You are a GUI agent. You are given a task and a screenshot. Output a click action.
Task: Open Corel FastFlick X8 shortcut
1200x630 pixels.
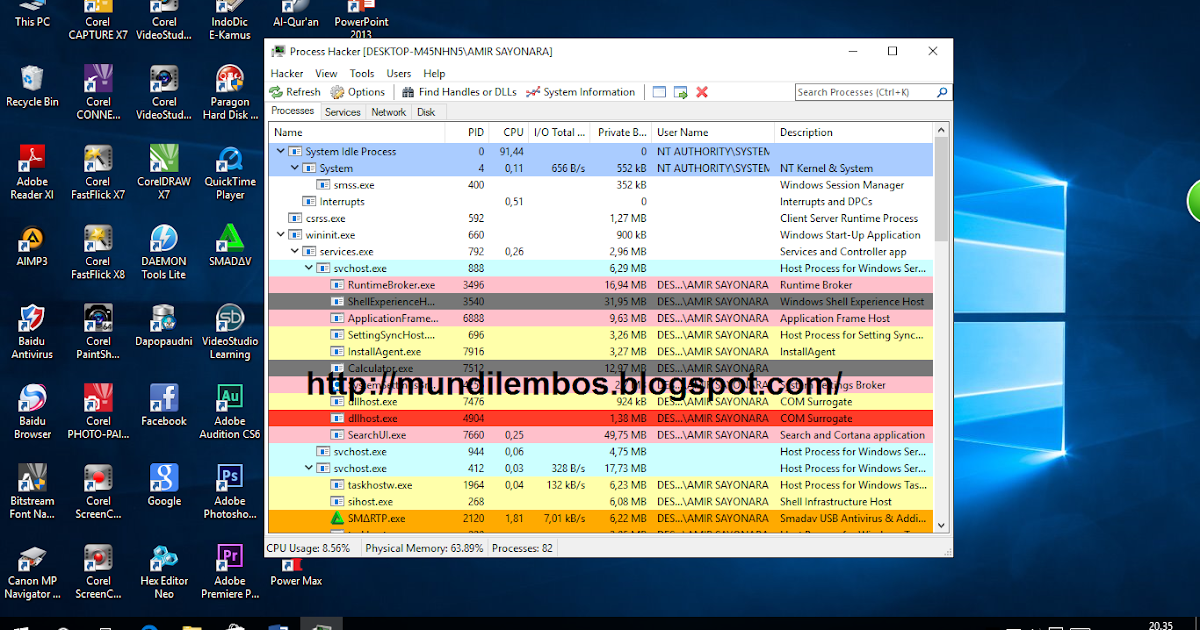click(98, 252)
